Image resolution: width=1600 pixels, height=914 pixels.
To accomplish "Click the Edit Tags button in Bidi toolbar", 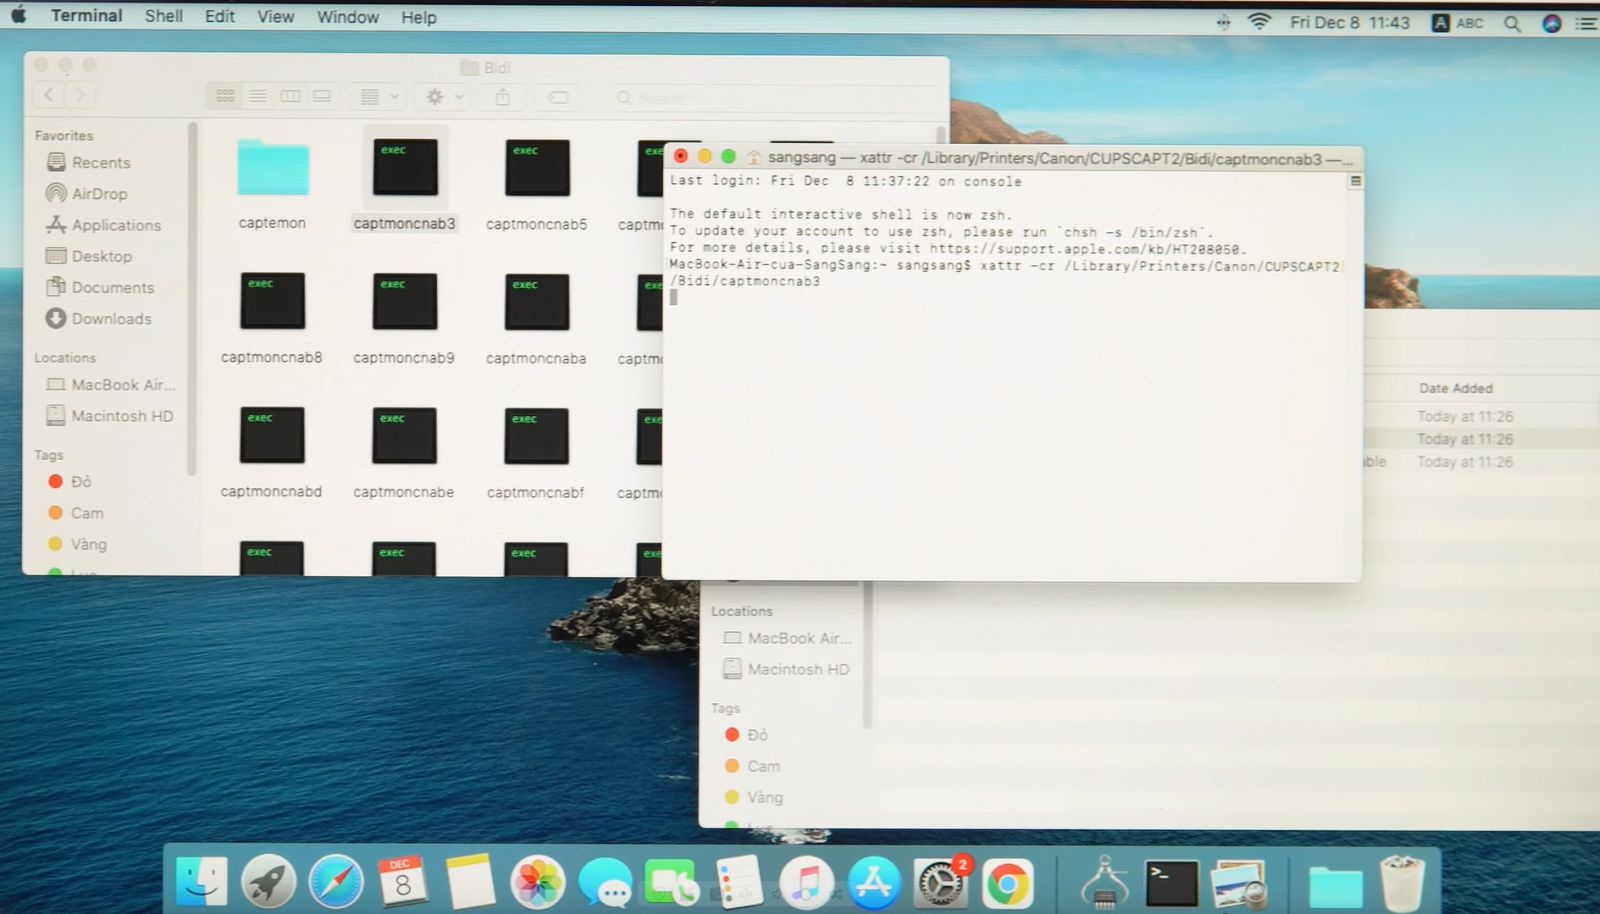I will coord(558,96).
